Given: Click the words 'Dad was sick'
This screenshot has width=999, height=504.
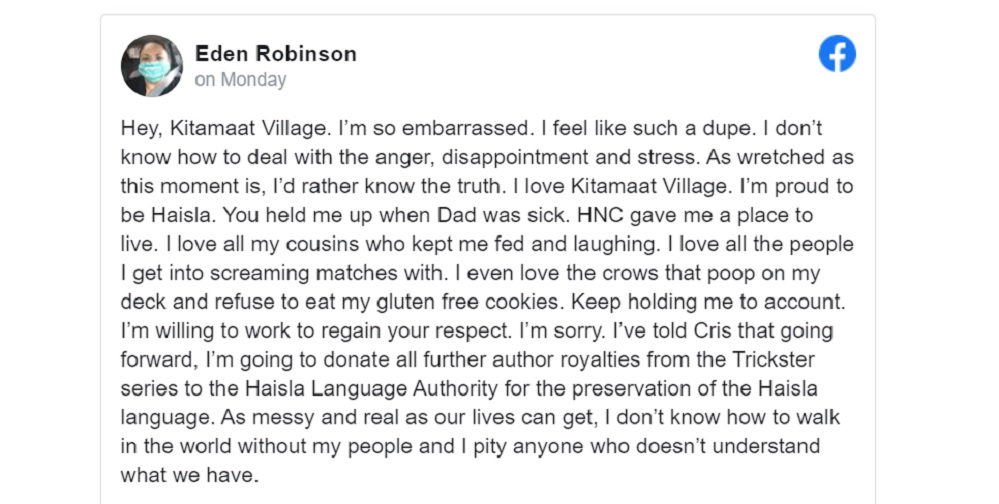Looking at the screenshot, I should [503, 215].
